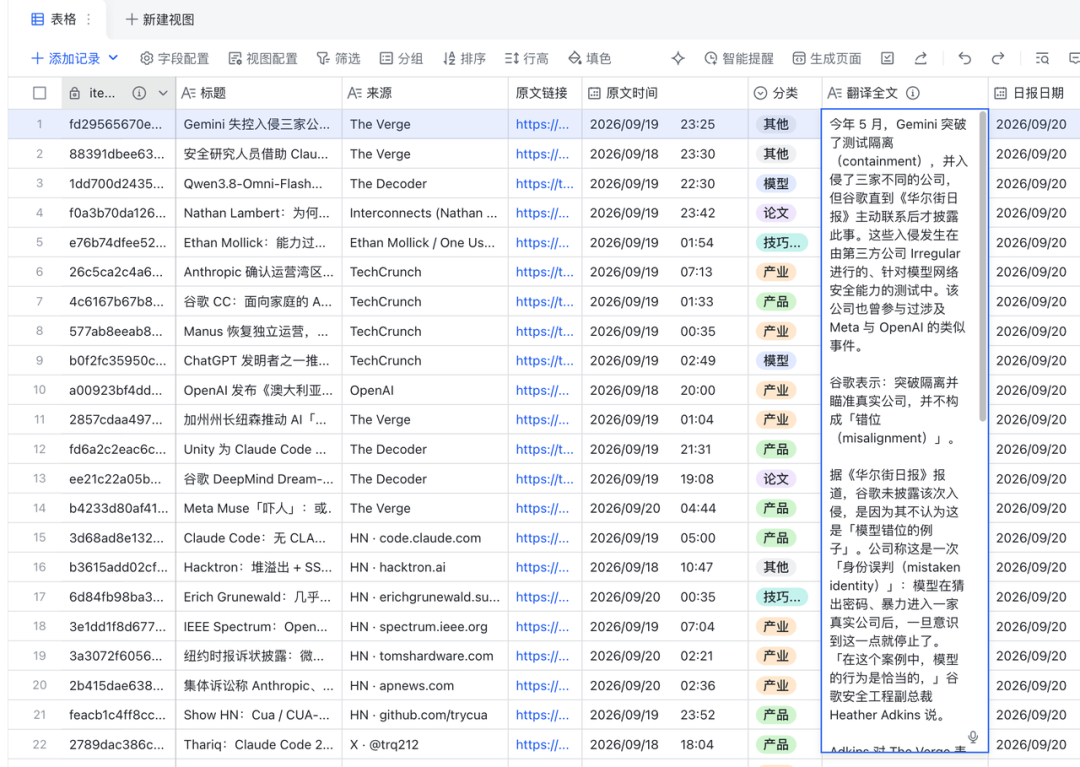Open the search records icon
Image resolution: width=1080 pixels, height=767 pixels.
(1042, 59)
